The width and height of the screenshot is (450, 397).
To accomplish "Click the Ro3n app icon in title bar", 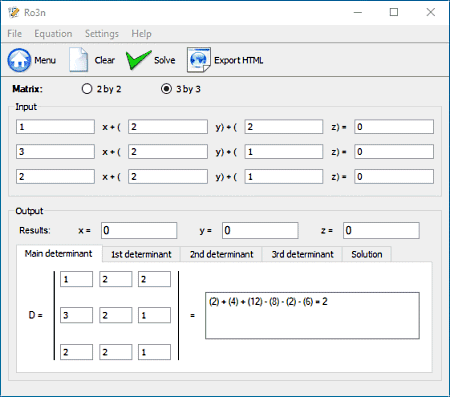I will (x=14, y=13).
